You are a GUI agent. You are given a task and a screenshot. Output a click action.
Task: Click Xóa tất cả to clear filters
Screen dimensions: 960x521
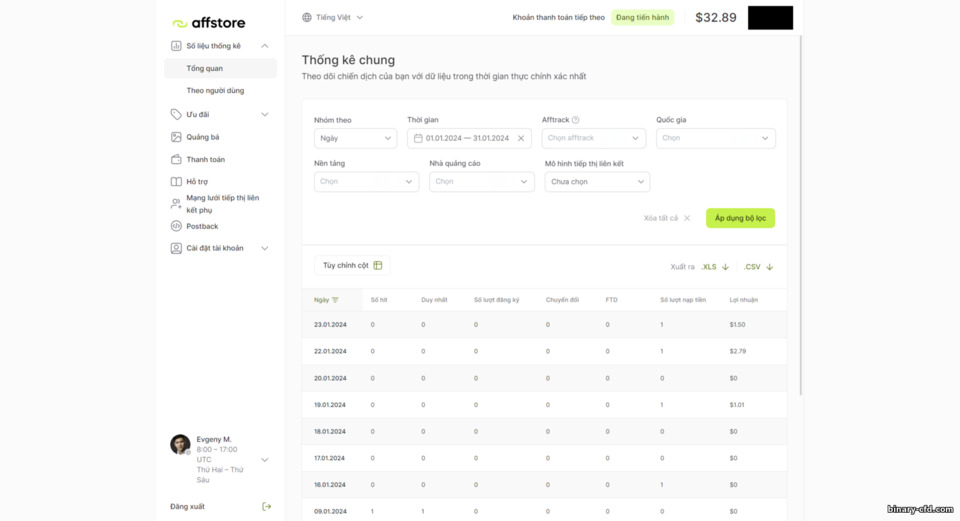[661, 218]
